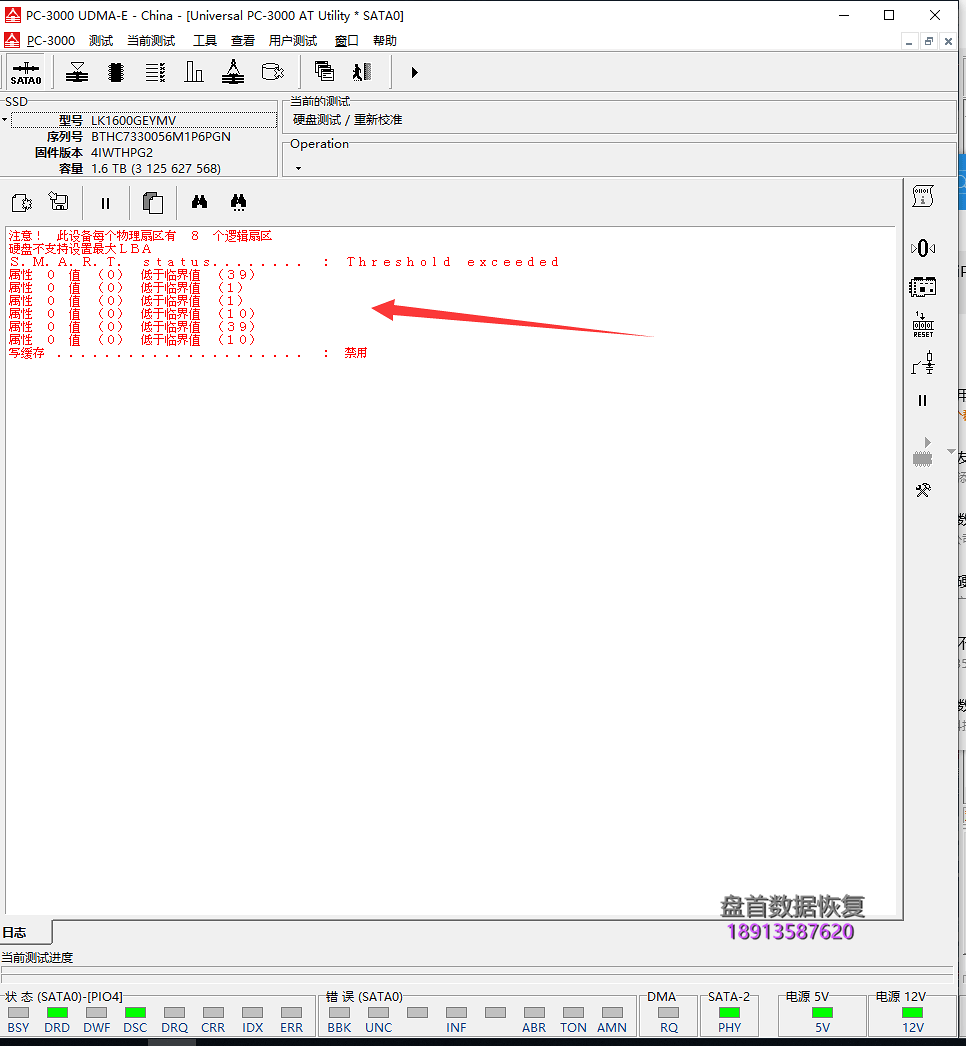
Task: Click the binoculars find icon
Action: click(x=199, y=203)
